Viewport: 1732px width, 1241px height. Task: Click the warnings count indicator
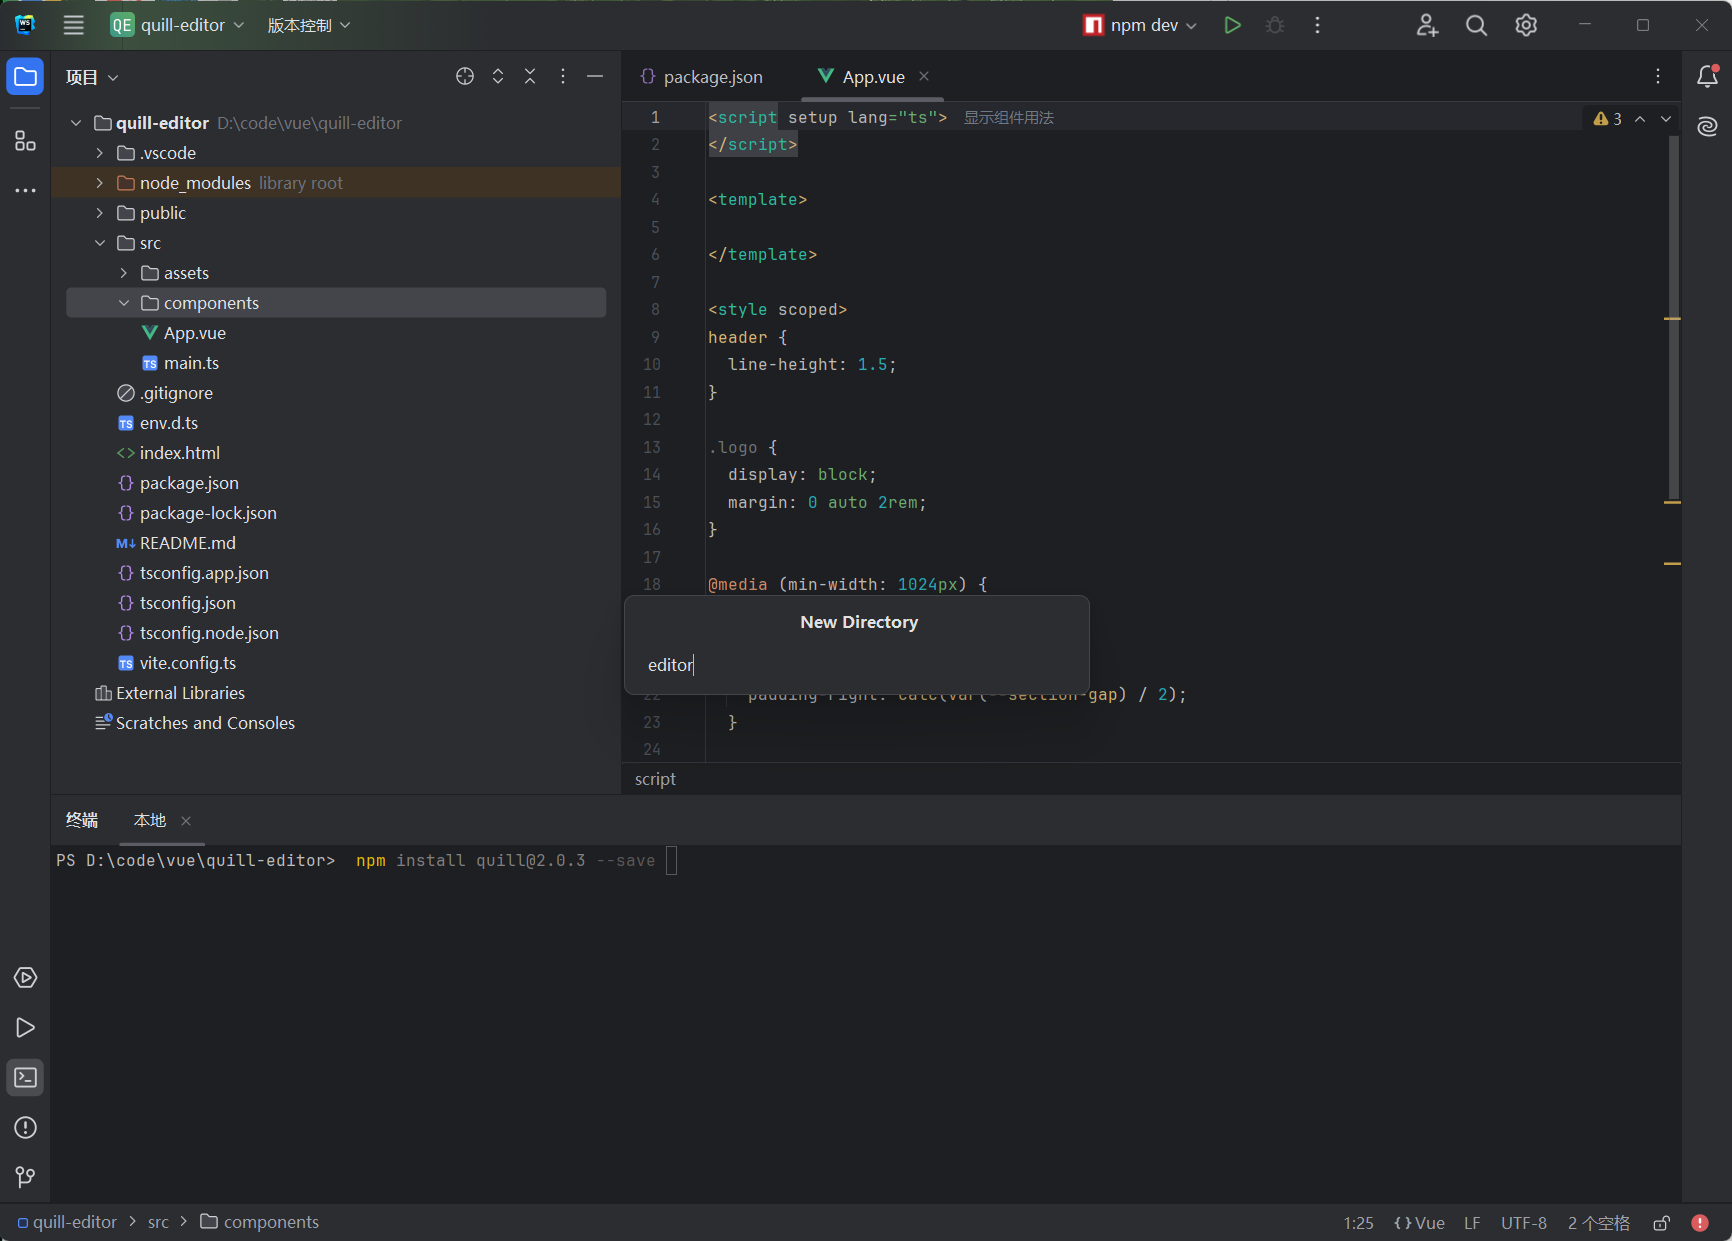1608,119
